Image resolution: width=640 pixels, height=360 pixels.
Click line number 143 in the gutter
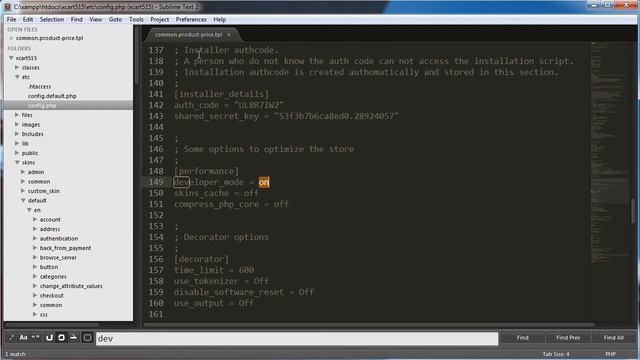click(x=156, y=116)
